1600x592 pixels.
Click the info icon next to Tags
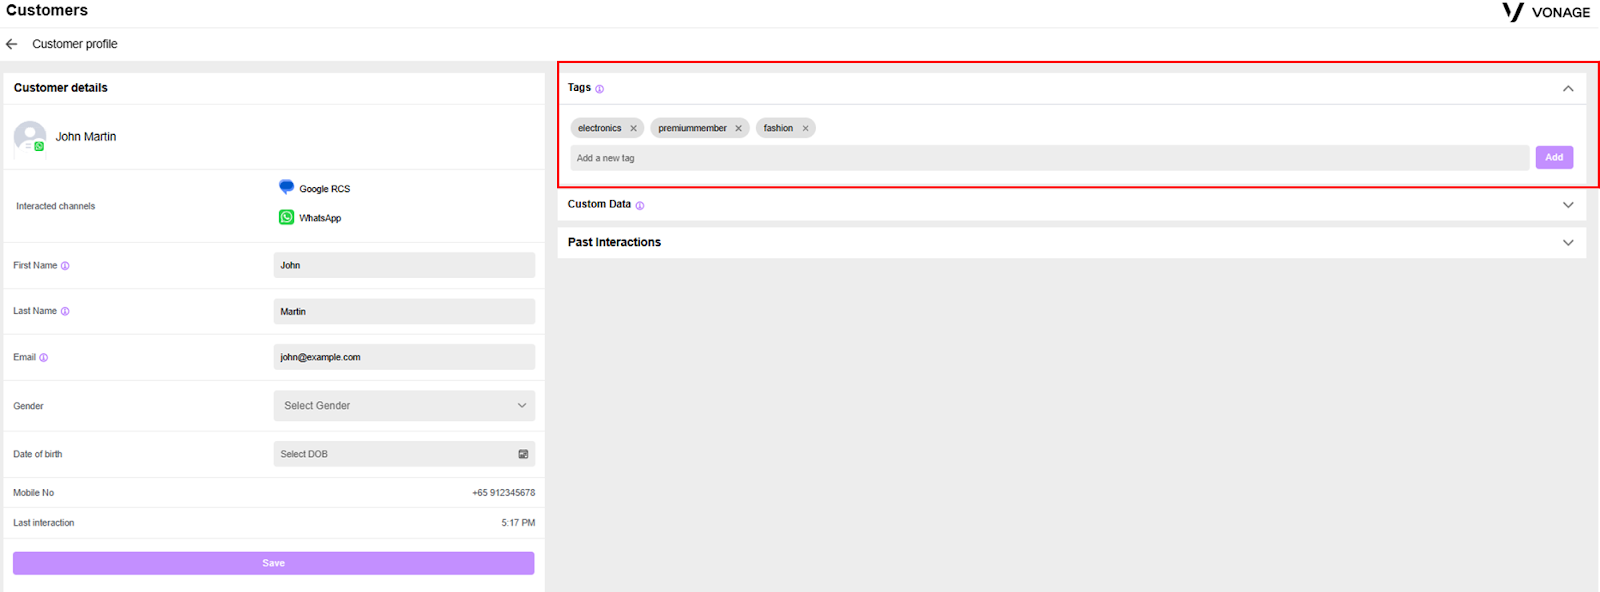pyautogui.click(x=600, y=89)
